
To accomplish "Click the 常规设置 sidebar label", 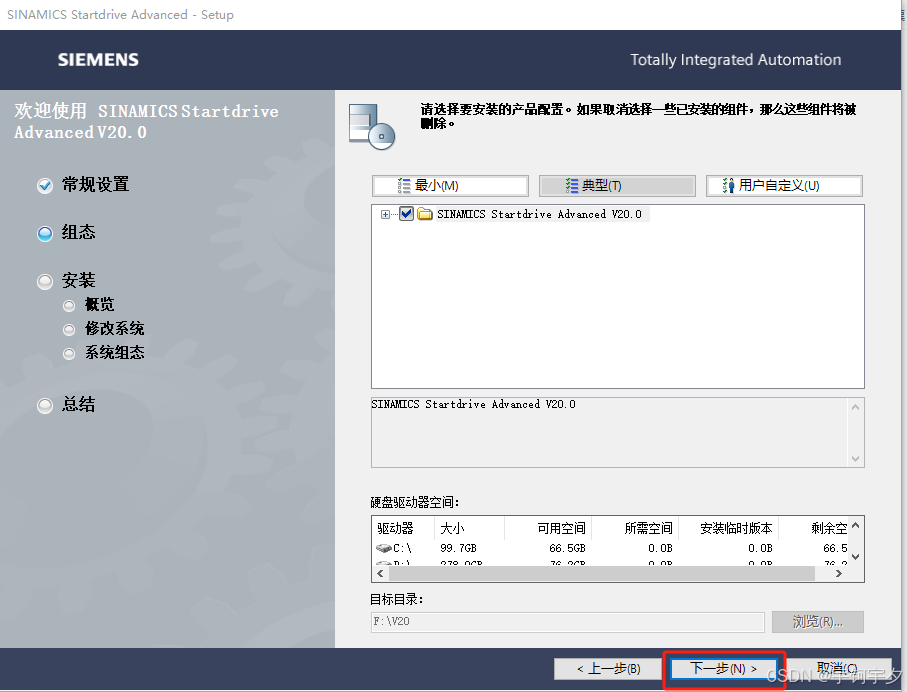I will pos(95,185).
